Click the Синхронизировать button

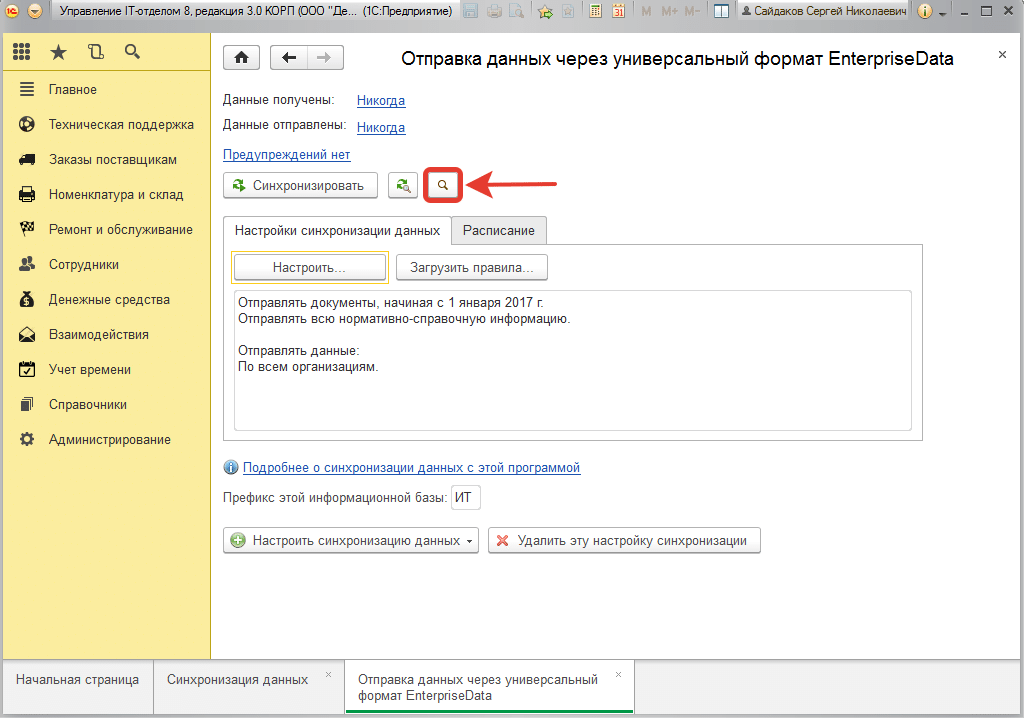click(300, 186)
